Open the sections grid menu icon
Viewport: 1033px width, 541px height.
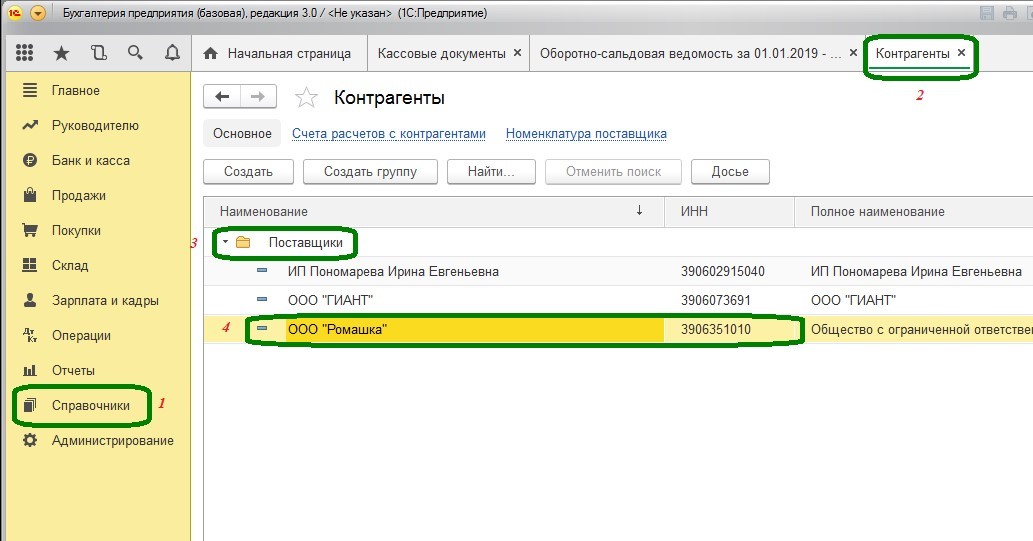[x=24, y=53]
